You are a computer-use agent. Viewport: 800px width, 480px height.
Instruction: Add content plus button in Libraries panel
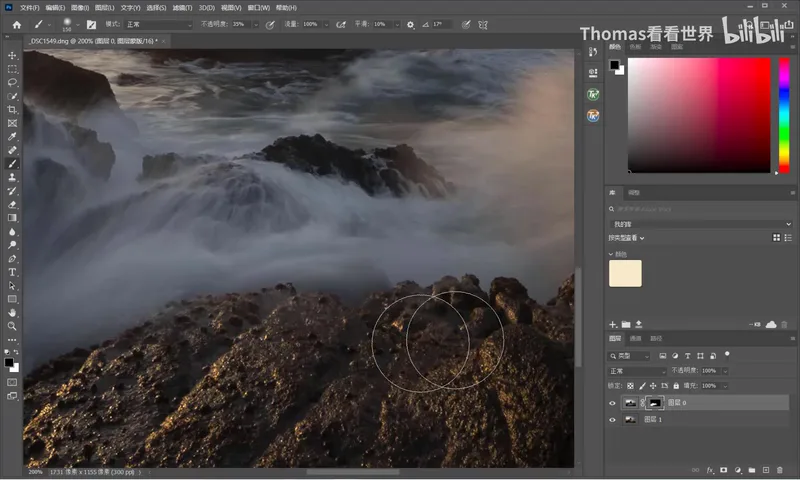click(x=613, y=324)
